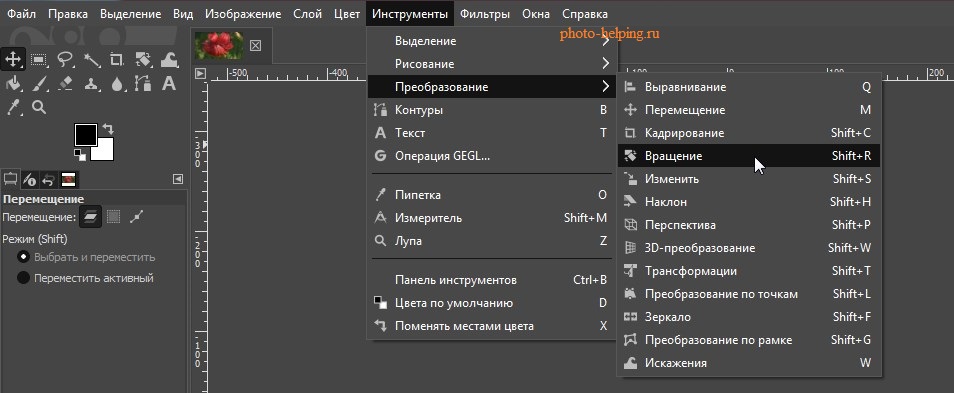Viewport: 954px width, 393px height.
Task: Swap foreground and background colors arrow
Action: 108,129
